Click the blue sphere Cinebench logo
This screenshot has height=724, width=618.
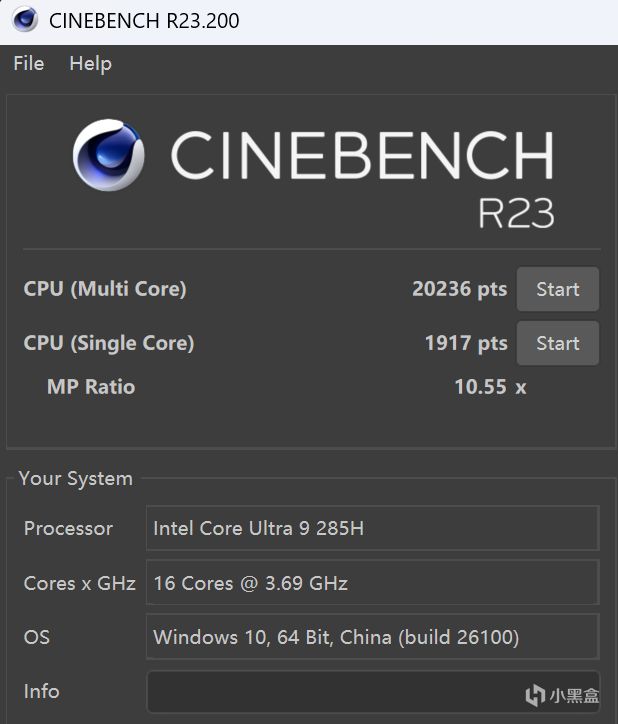[108, 156]
